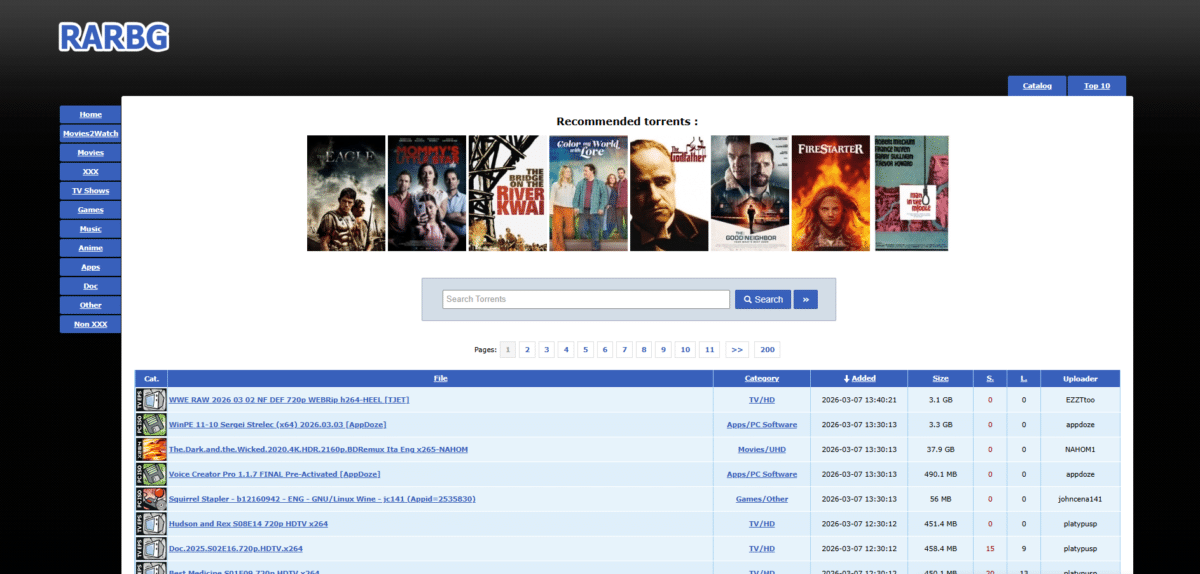
Task: Open Other sidebar category
Action: pyautogui.click(x=90, y=305)
